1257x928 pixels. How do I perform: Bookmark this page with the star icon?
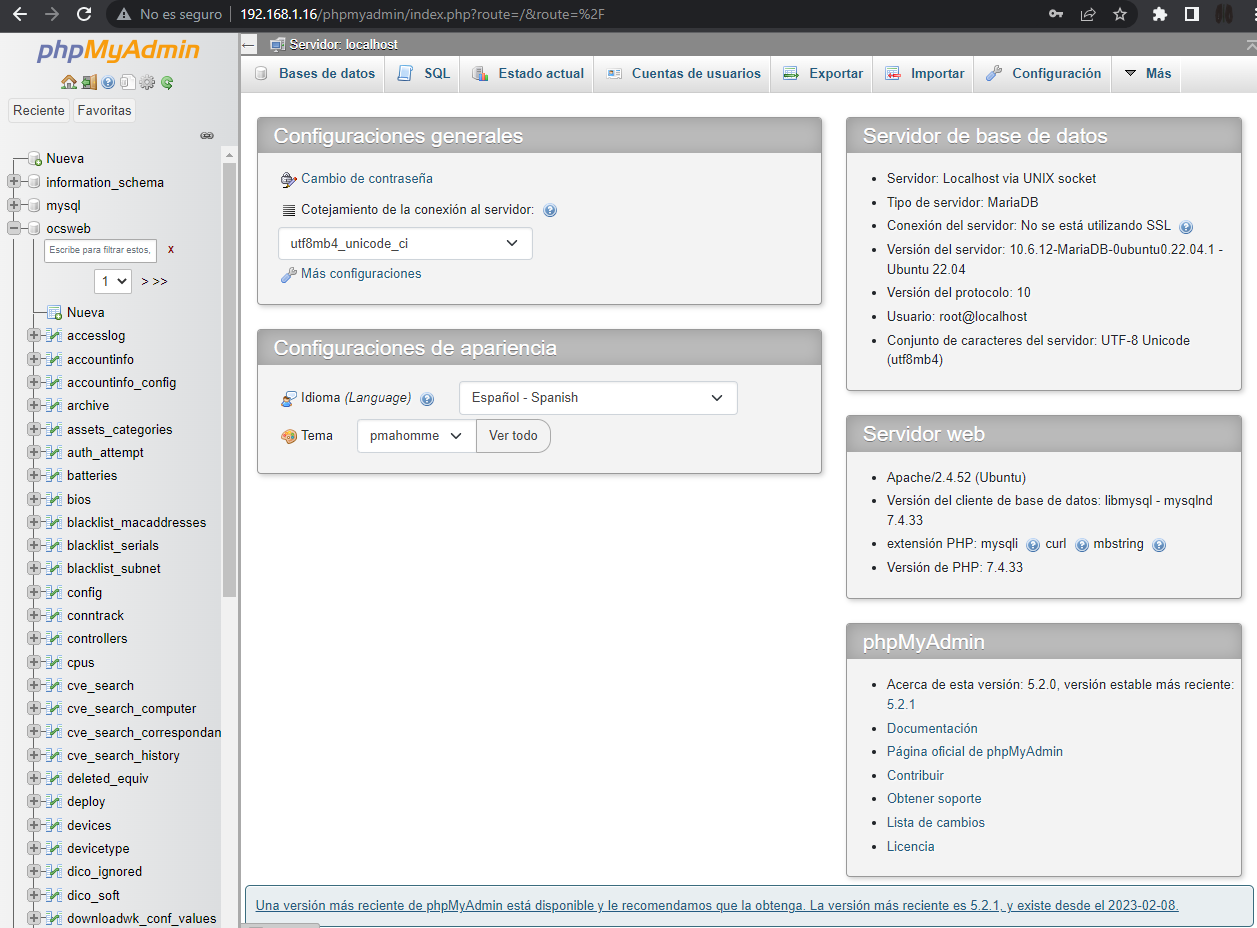pos(1120,15)
